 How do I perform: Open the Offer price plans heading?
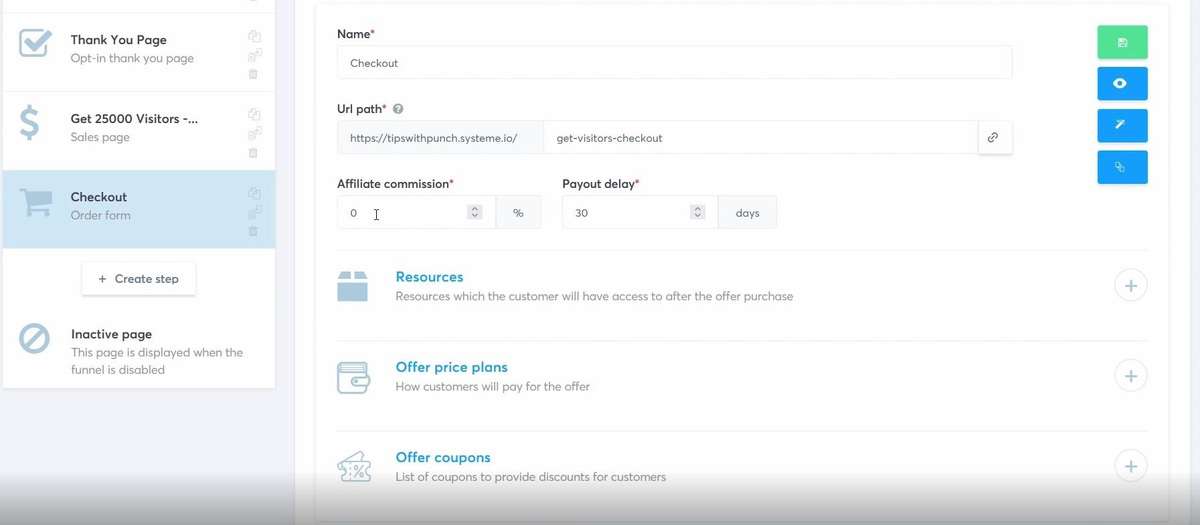[451, 367]
